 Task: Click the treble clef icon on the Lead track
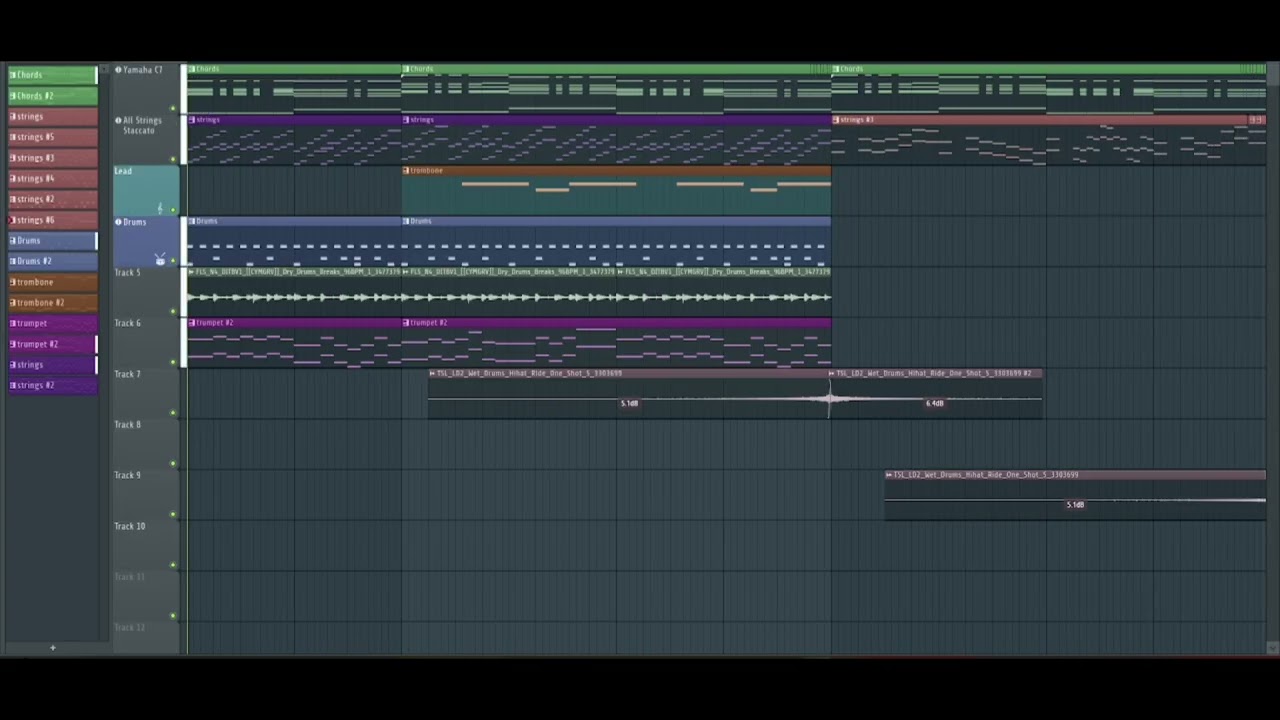coord(159,208)
